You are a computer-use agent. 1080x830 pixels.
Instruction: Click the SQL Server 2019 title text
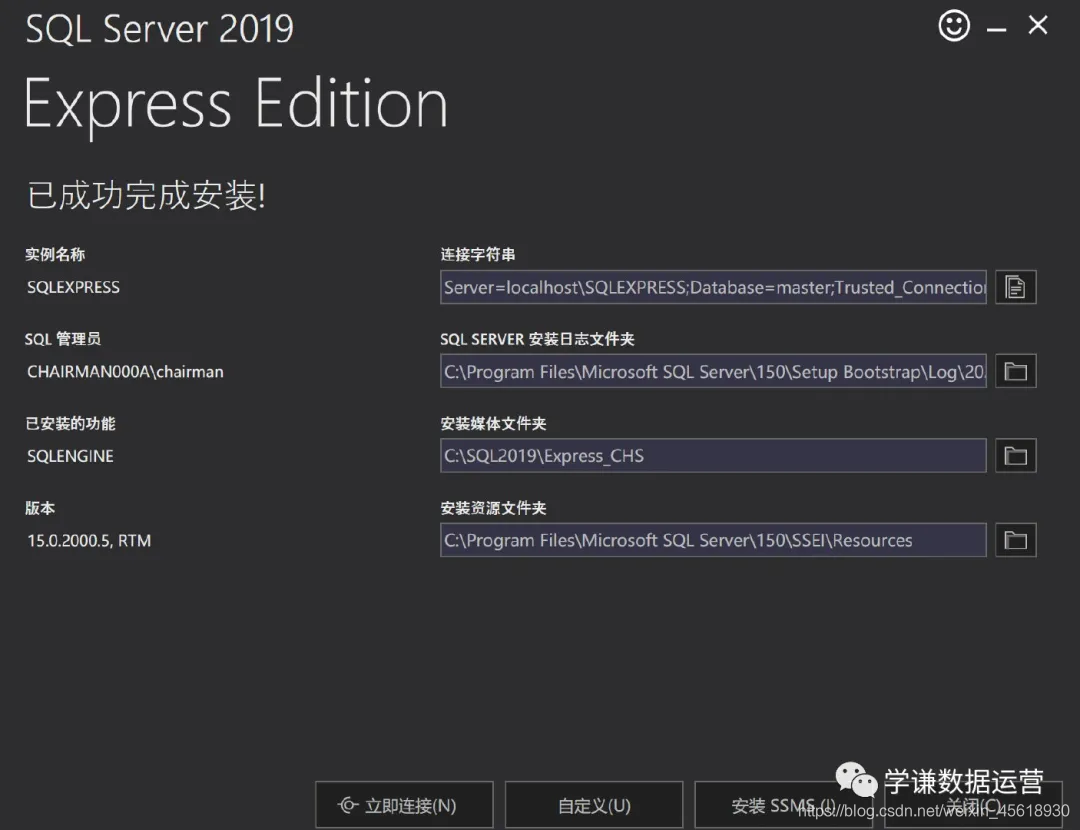[160, 29]
